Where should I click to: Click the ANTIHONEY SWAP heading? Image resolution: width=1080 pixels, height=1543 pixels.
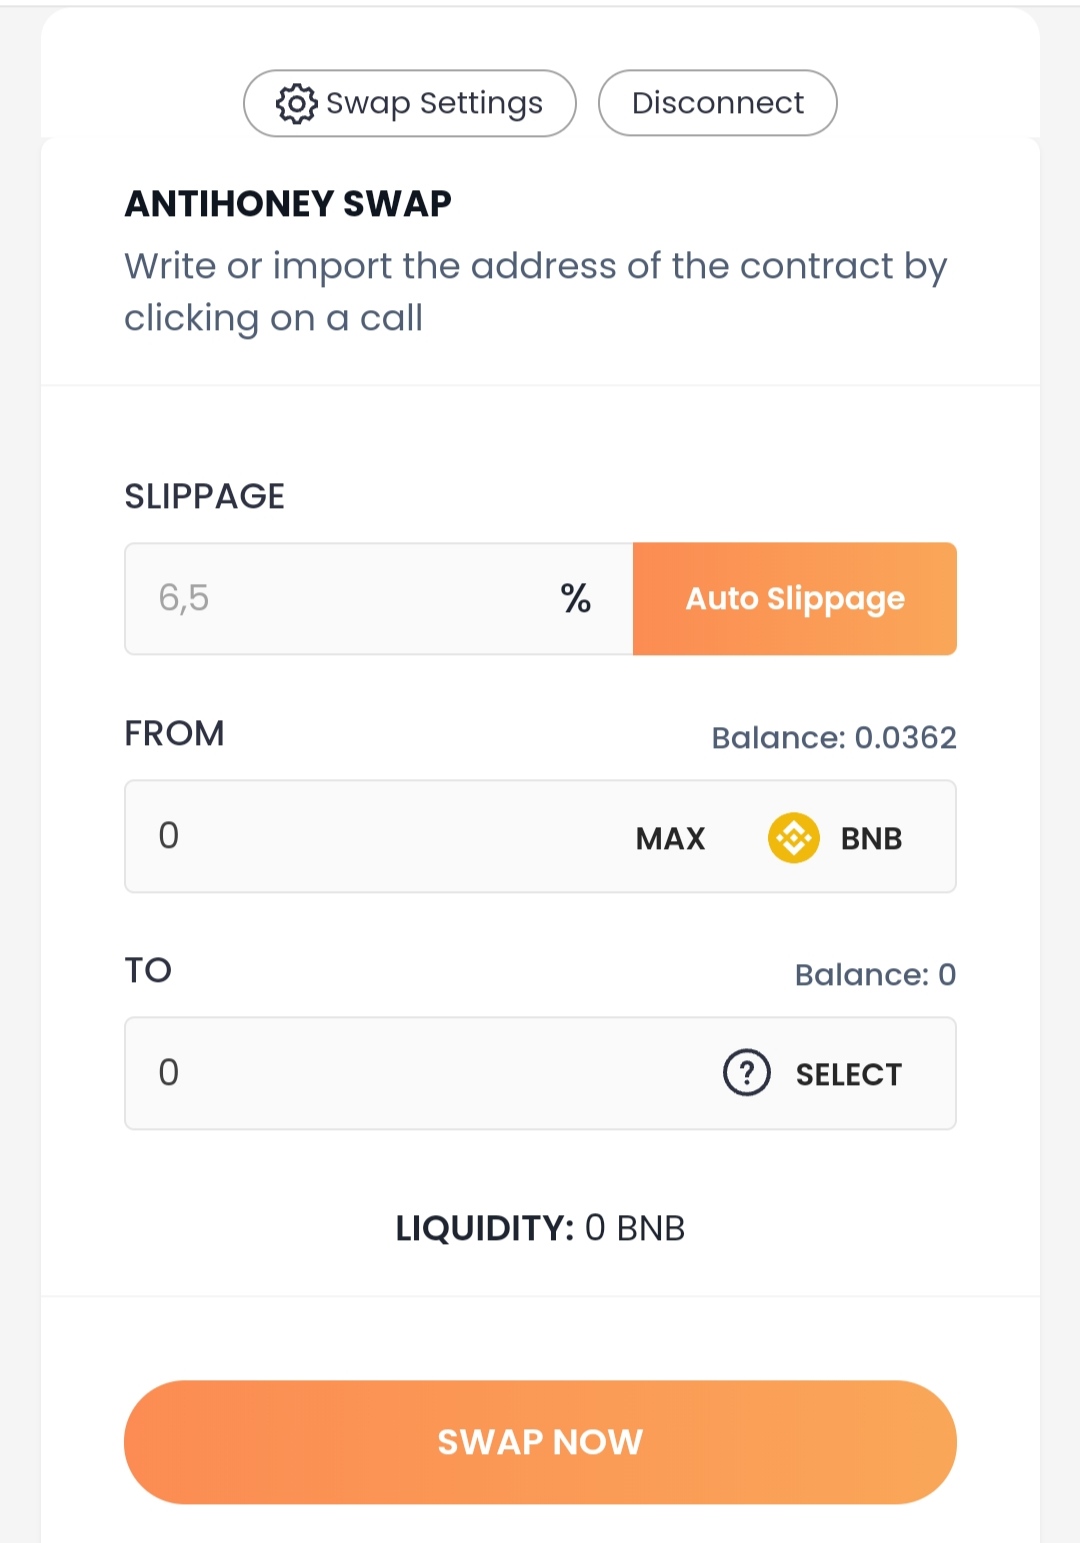click(x=288, y=204)
